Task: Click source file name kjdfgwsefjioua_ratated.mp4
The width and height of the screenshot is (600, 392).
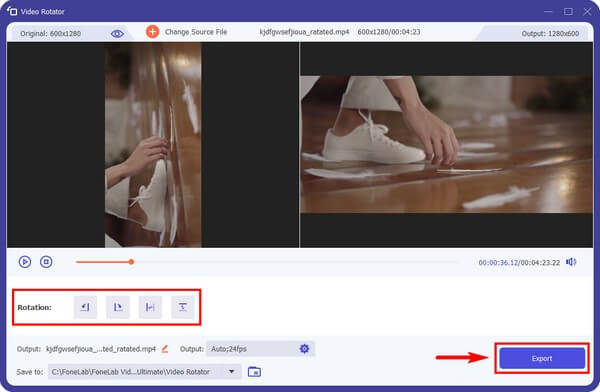Action: point(304,32)
